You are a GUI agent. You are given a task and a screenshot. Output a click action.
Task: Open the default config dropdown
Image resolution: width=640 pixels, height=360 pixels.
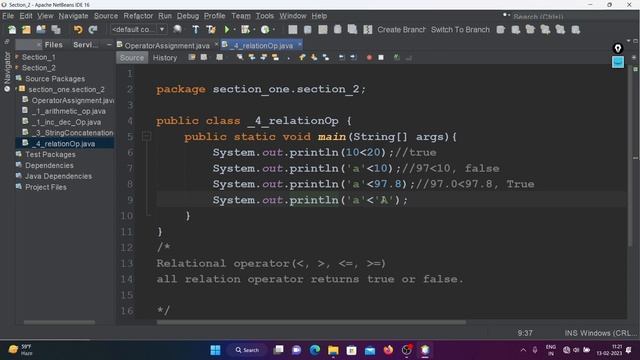tap(139, 29)
